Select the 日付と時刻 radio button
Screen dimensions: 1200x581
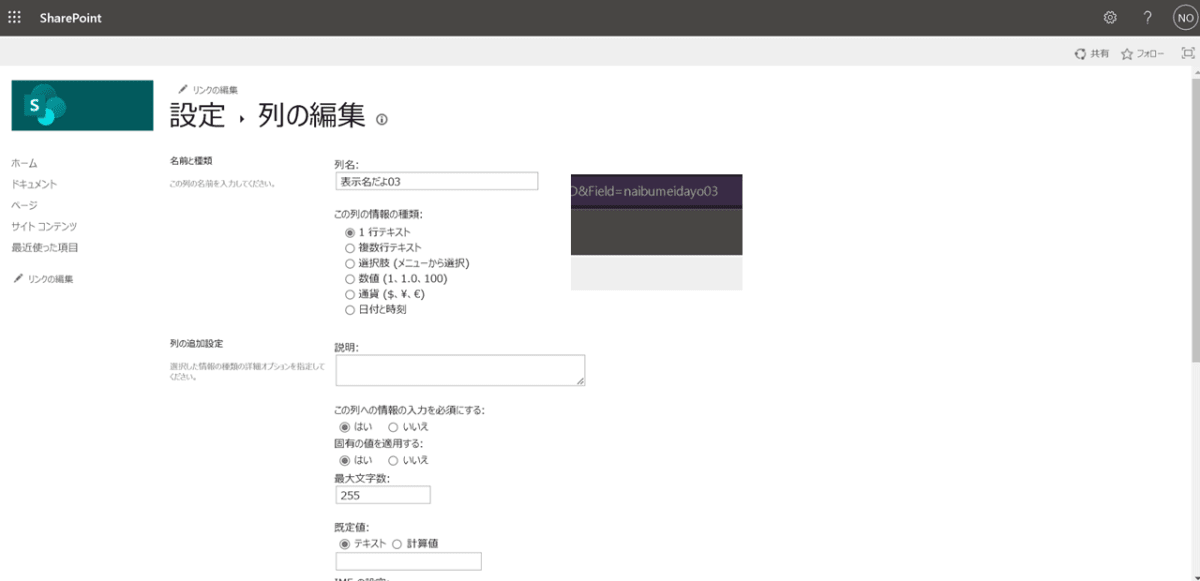coord(350,309)
